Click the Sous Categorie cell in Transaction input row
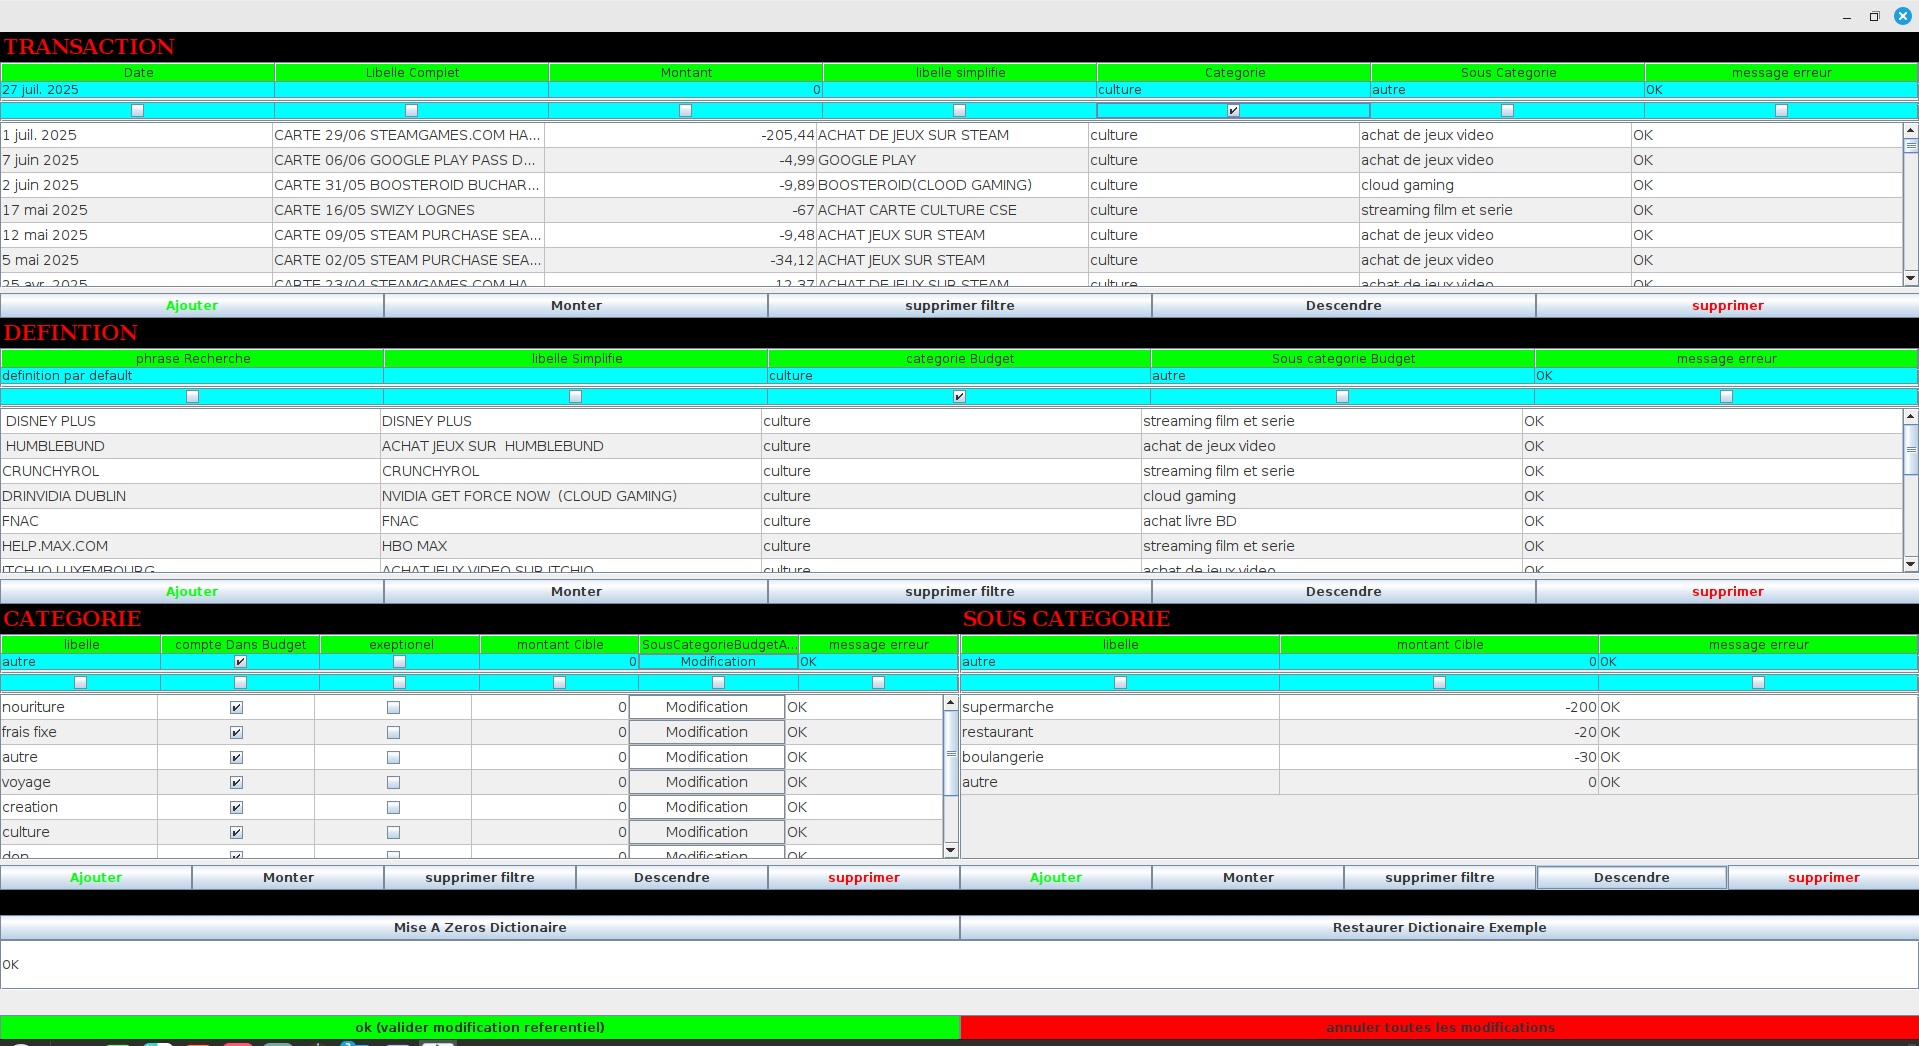The image size is (1919, 1046). (x=1506, y=90)
